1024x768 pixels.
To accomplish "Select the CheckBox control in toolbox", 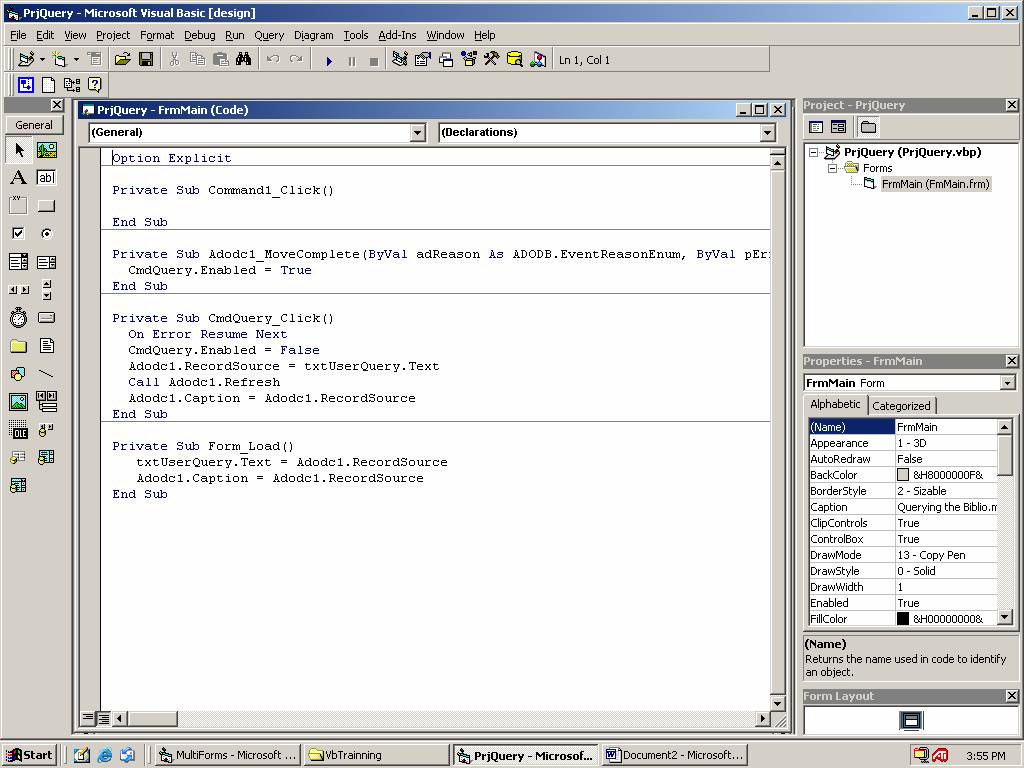I will (x=18, y=233).
